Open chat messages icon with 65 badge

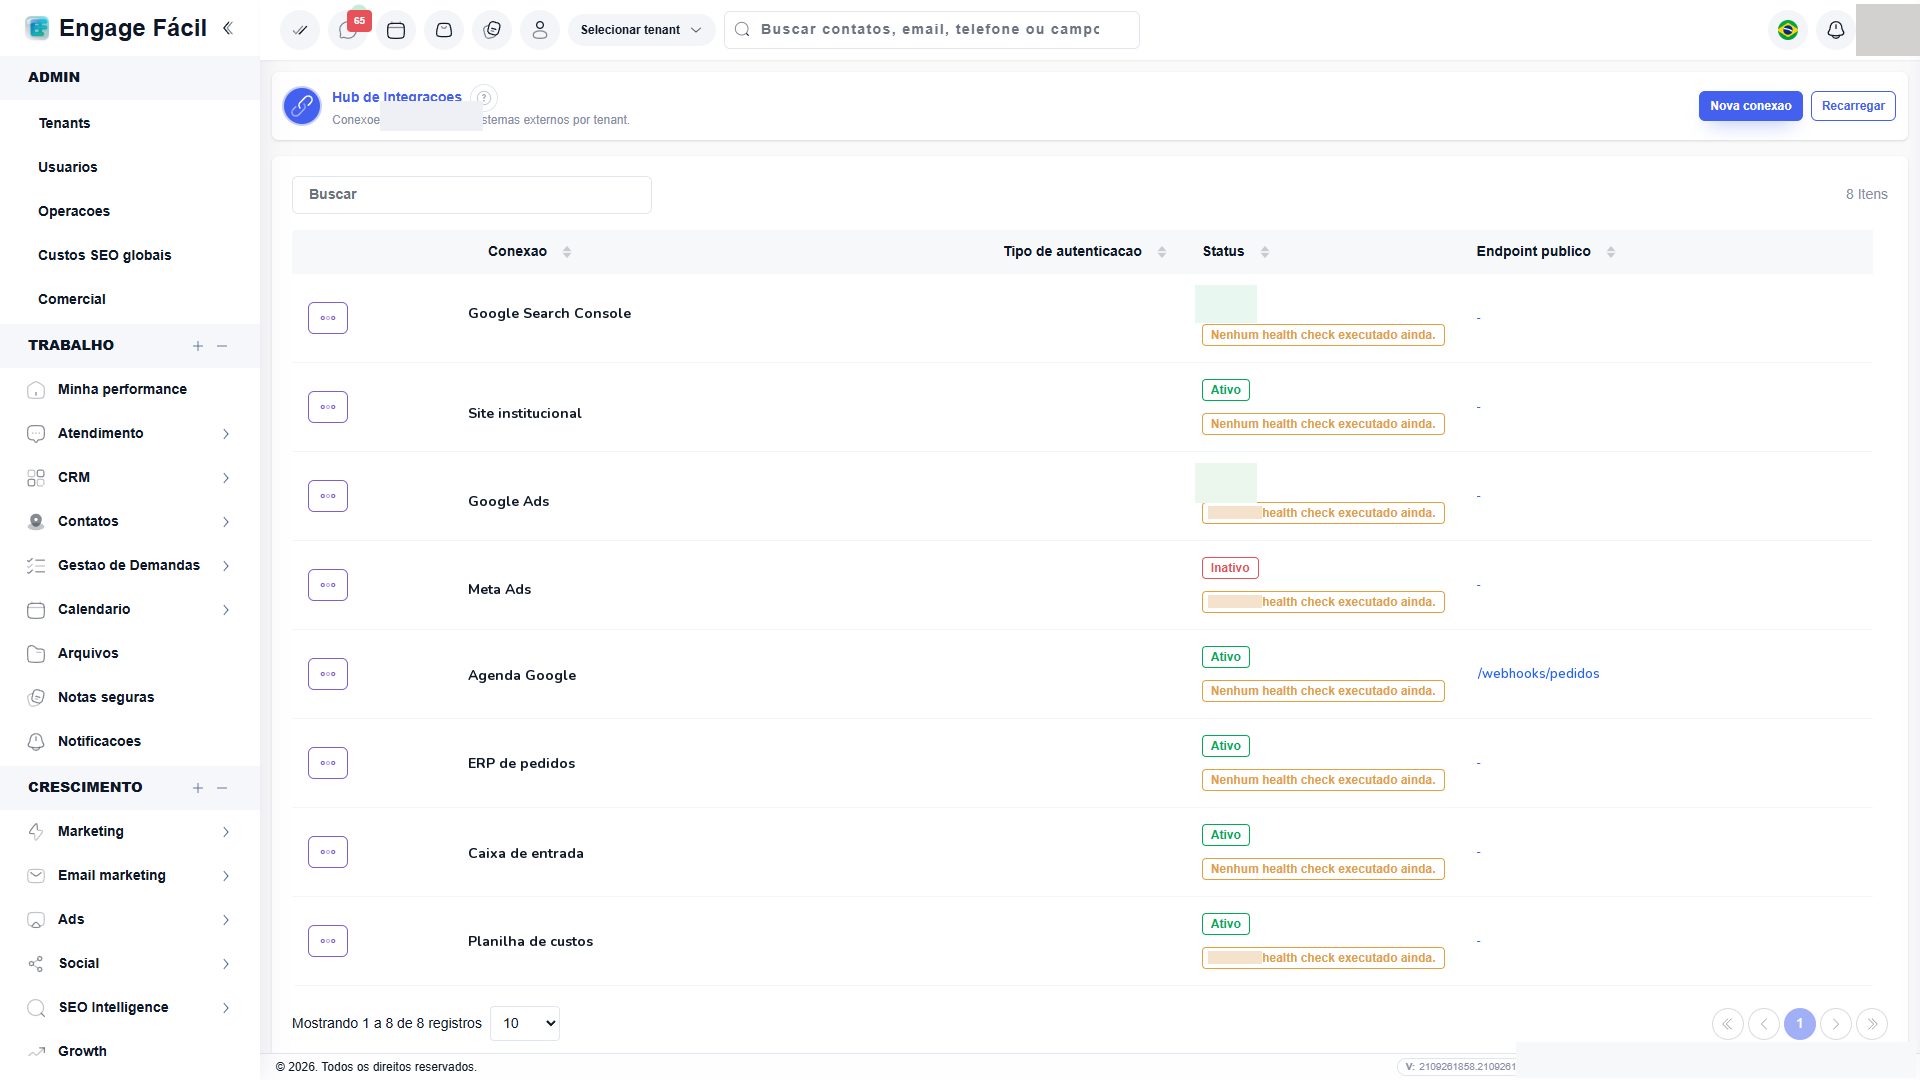click(x=348, y=30)
